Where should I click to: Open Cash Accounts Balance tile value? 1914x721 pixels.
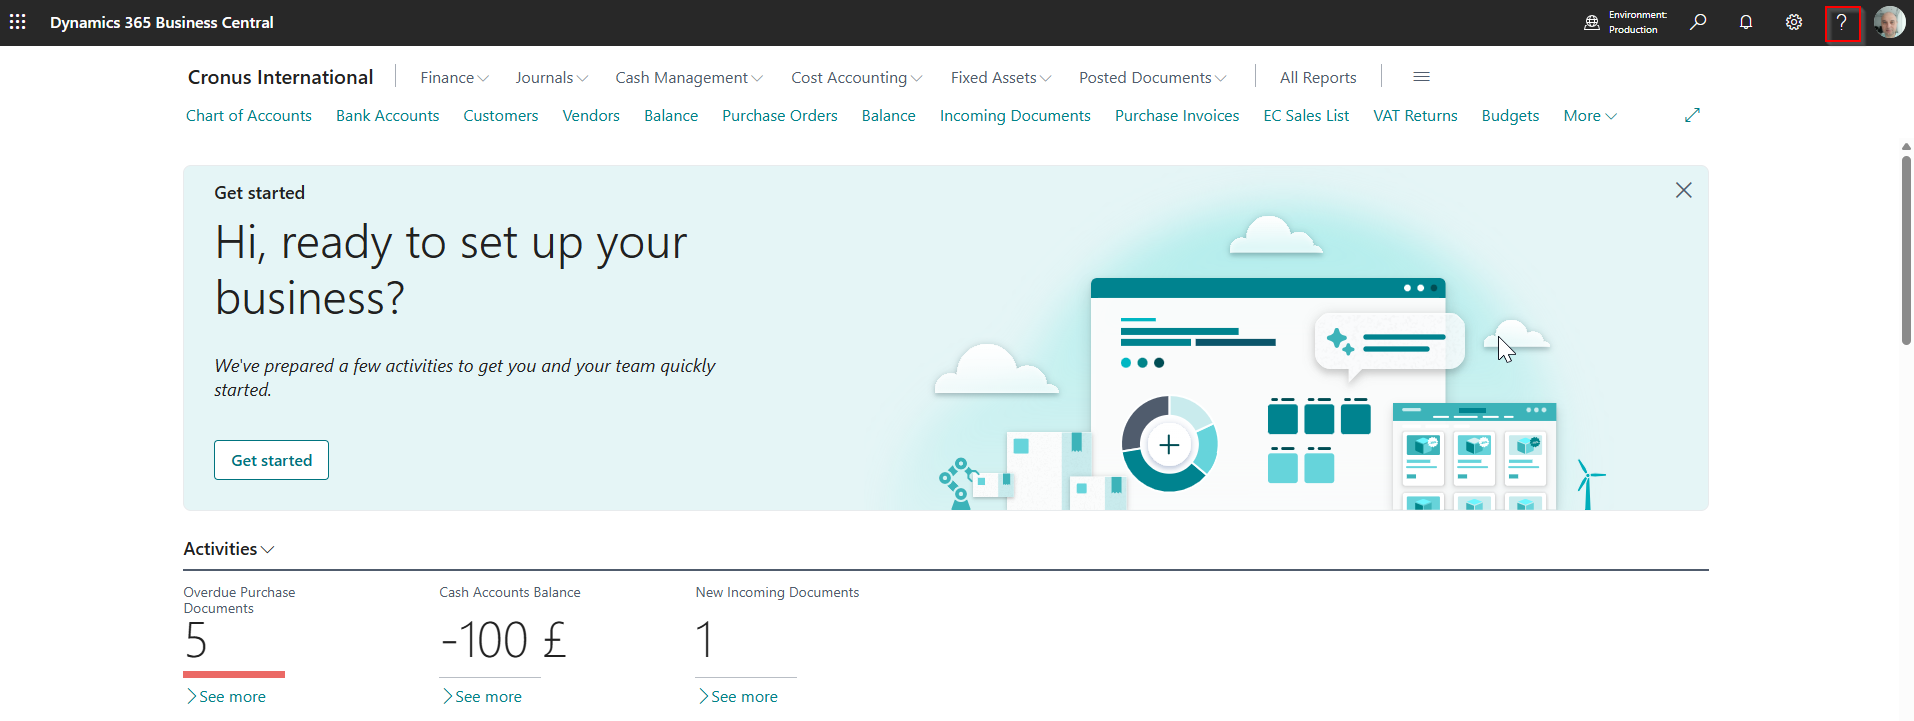tap(504, 640)
